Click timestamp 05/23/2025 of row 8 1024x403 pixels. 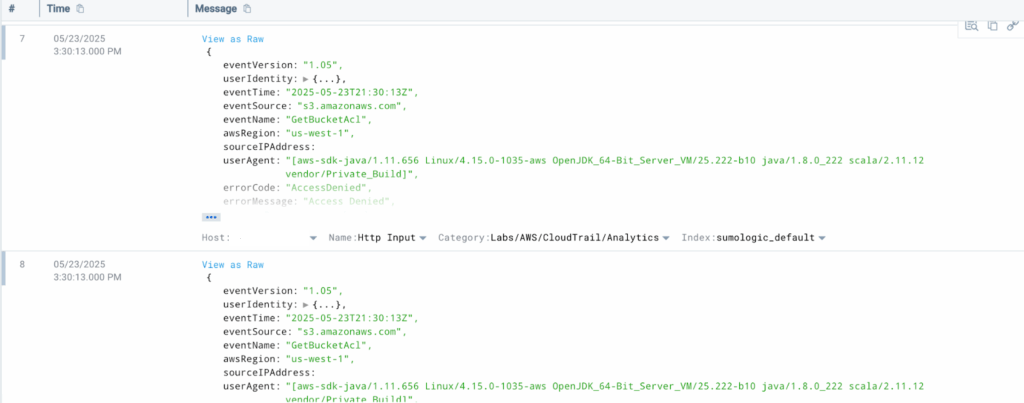[x=78, y=265]
